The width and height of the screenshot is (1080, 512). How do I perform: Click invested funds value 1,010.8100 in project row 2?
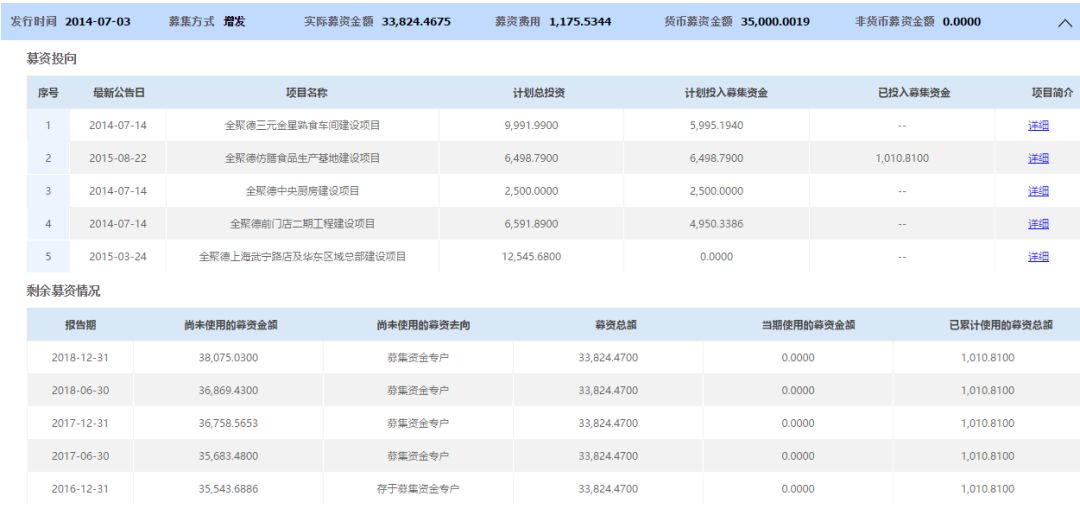[x=902, y=158]
